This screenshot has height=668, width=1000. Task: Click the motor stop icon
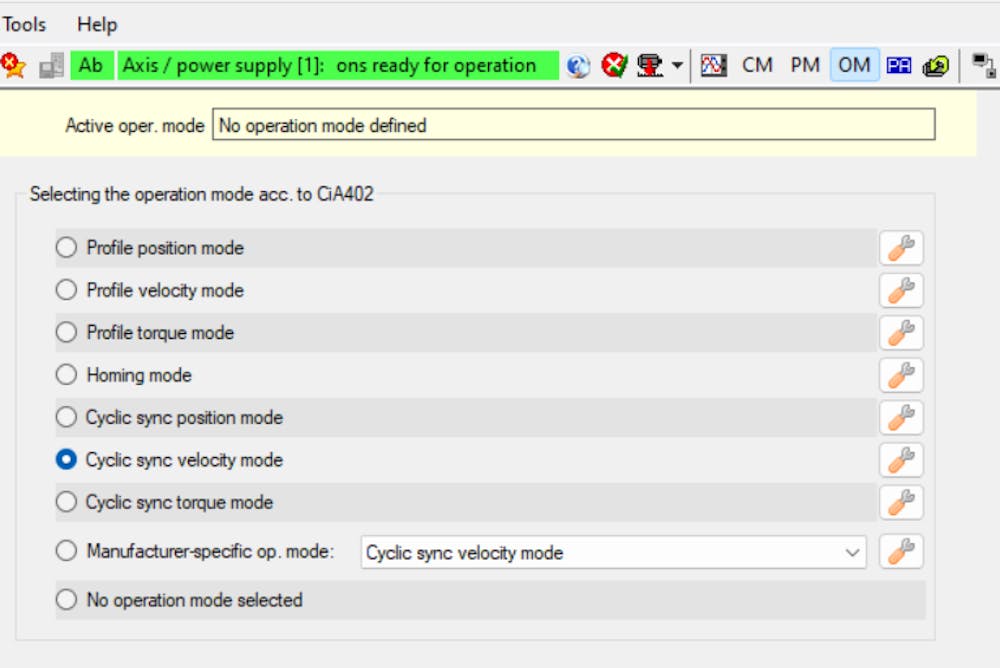point(650,65)
